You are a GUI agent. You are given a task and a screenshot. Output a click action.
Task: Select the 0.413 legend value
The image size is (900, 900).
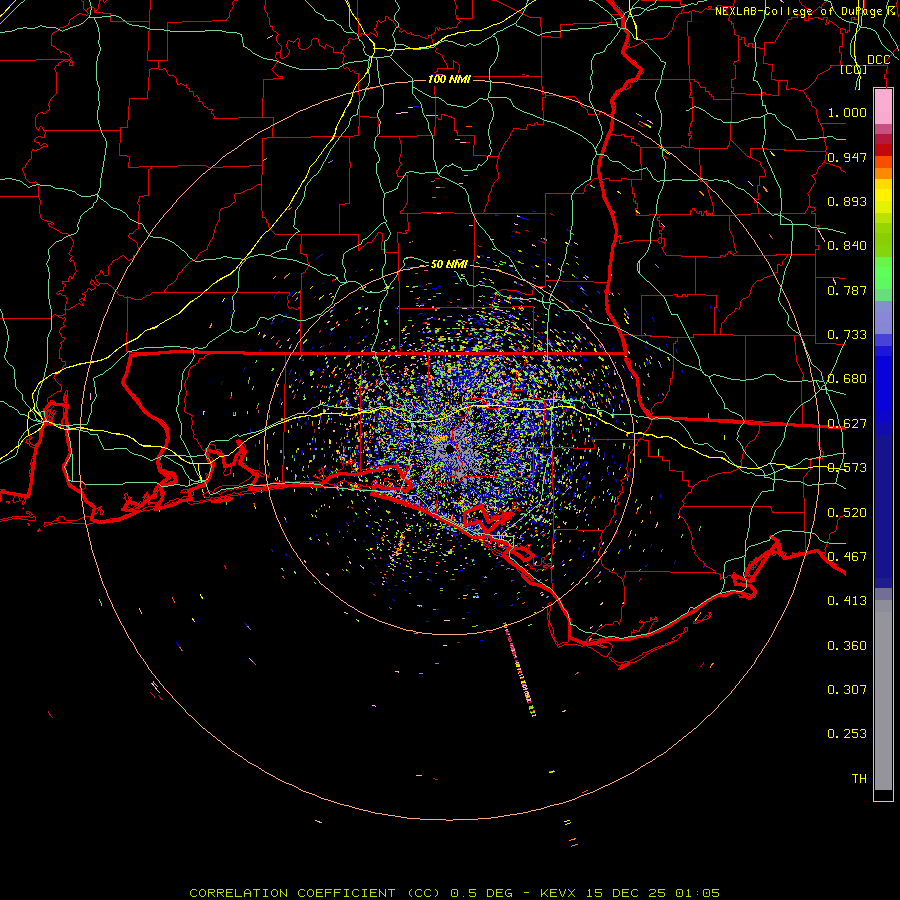[x=847, y=601]
